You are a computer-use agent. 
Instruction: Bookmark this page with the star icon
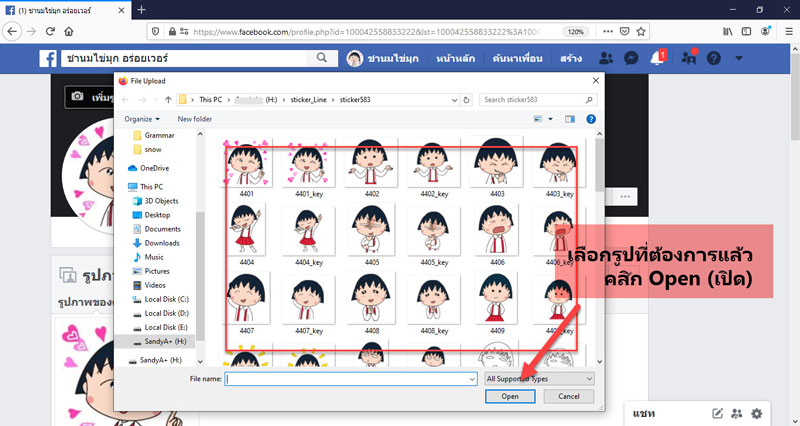tap(641, 32)
